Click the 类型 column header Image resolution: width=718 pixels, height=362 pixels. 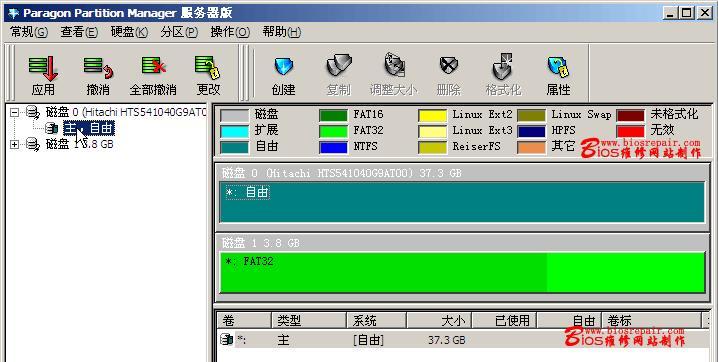coord(309,320)
